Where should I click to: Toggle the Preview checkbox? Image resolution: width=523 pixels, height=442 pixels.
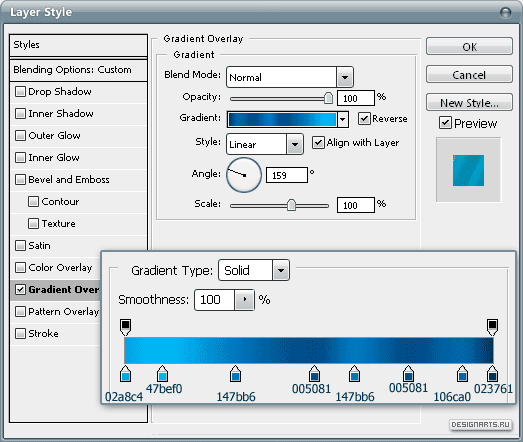pyautogui.click(x=445, y=123)
